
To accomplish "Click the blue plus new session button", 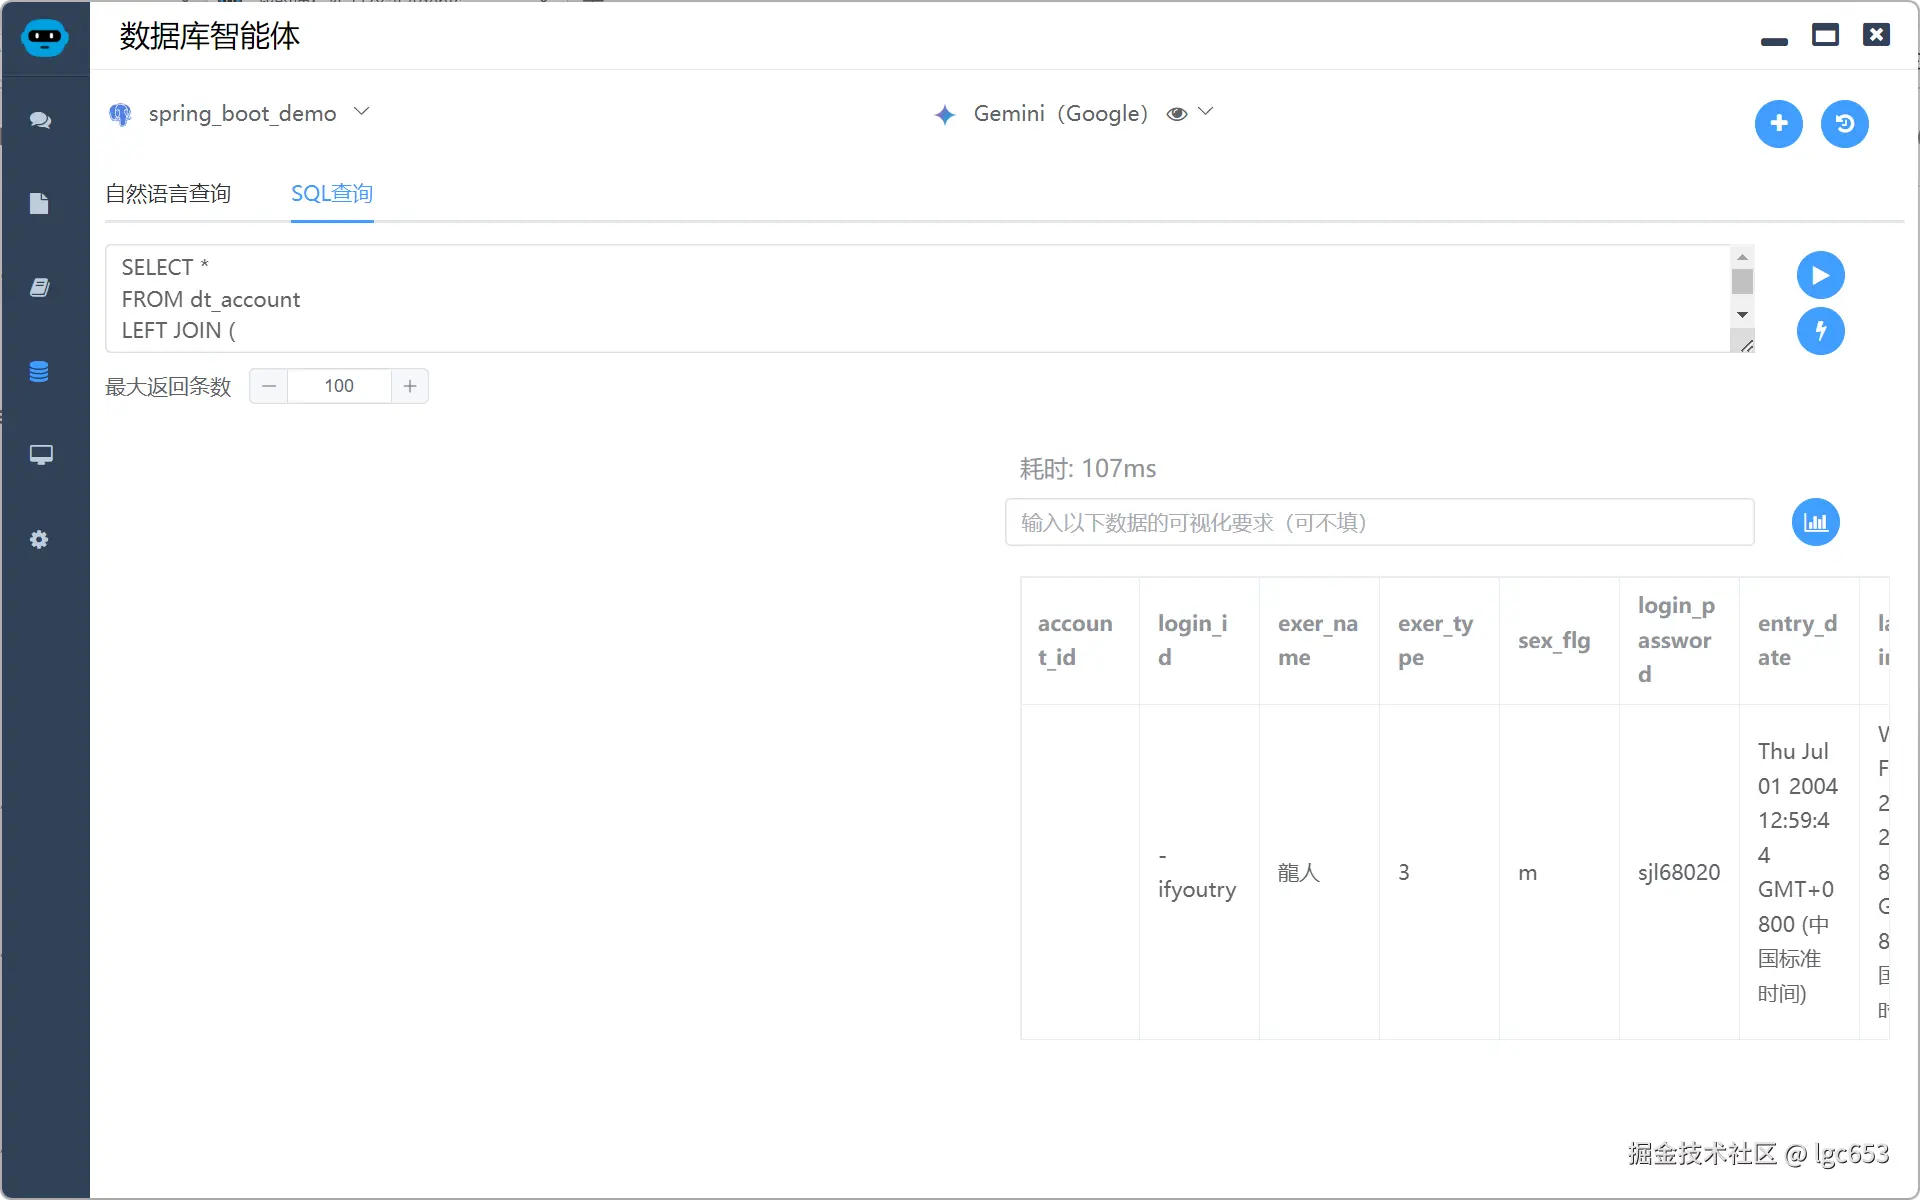I will [1778, 124].
